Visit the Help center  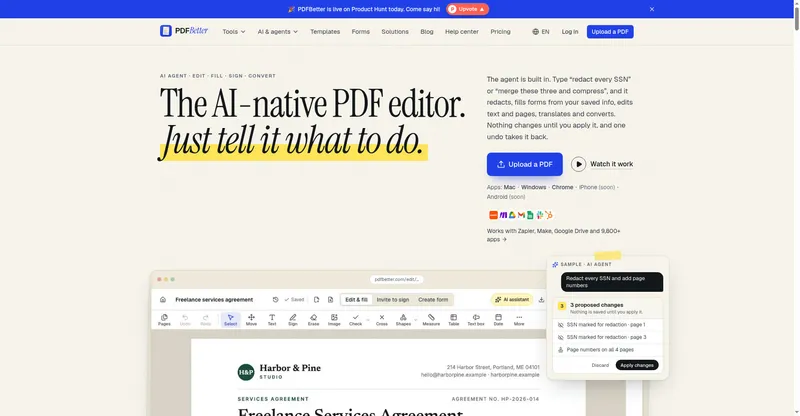click(462, 32)
